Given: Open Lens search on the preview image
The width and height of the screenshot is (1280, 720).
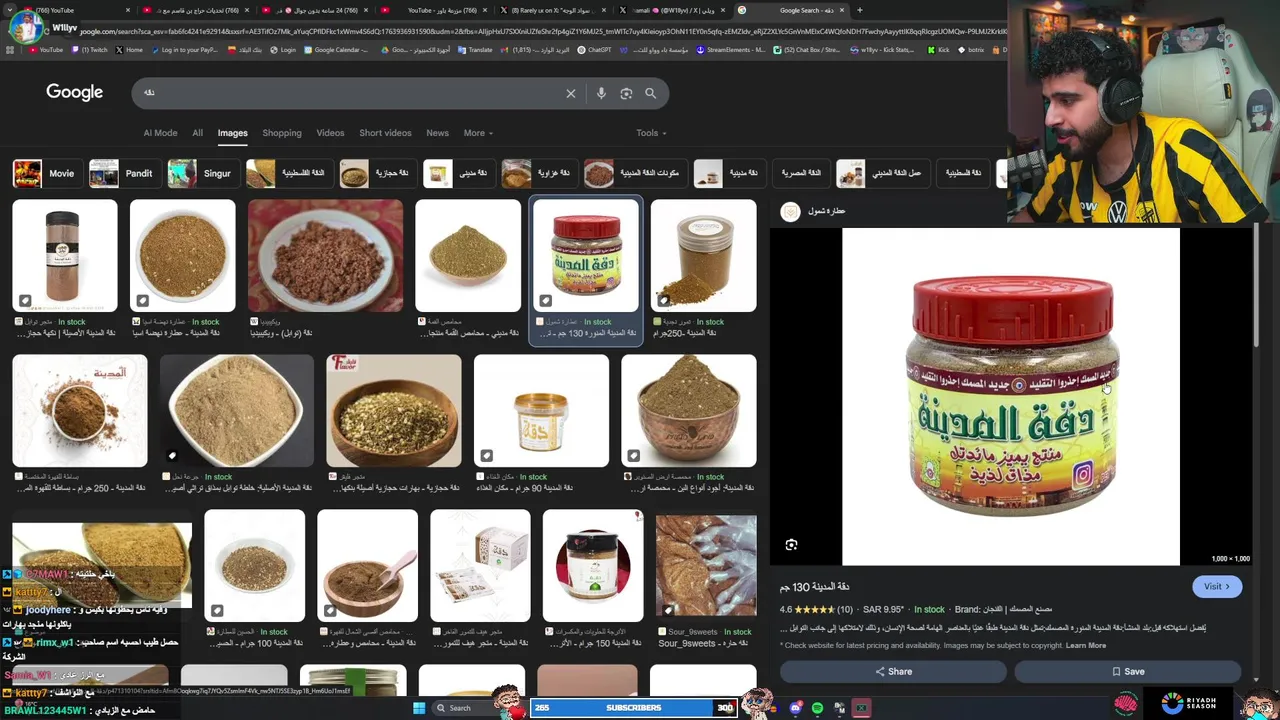Looking at the screenshot, I should [791, 545].
